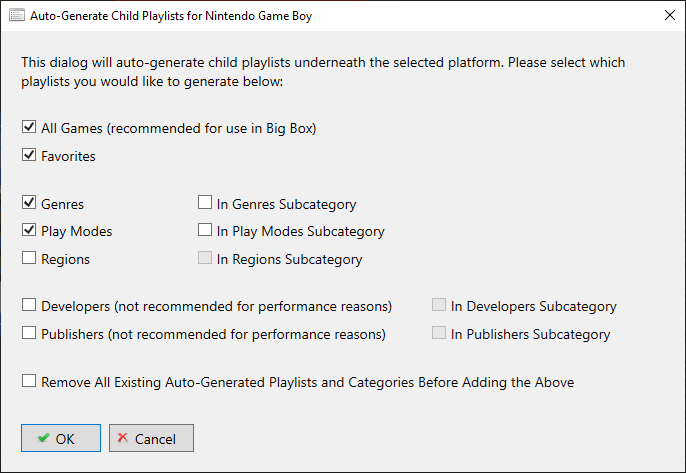Click the dialog title bar text
The width and height of the screenshot is (686, 473).
coord(171,16)
